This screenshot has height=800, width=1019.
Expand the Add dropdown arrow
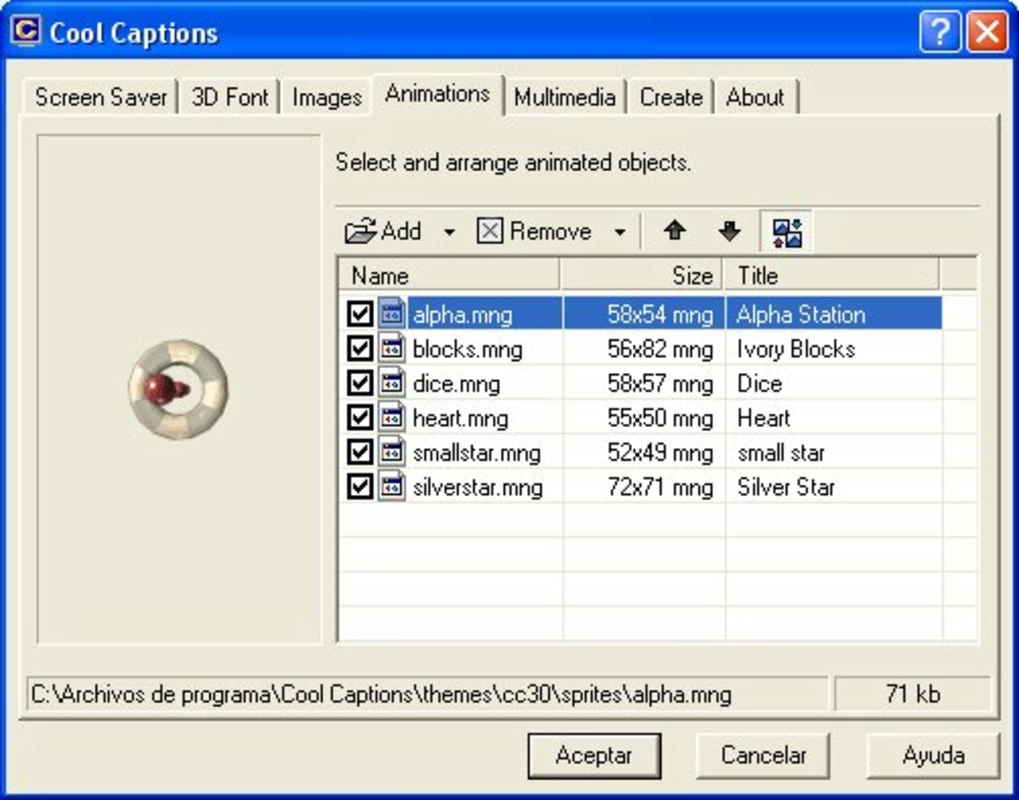click(449, 232)
